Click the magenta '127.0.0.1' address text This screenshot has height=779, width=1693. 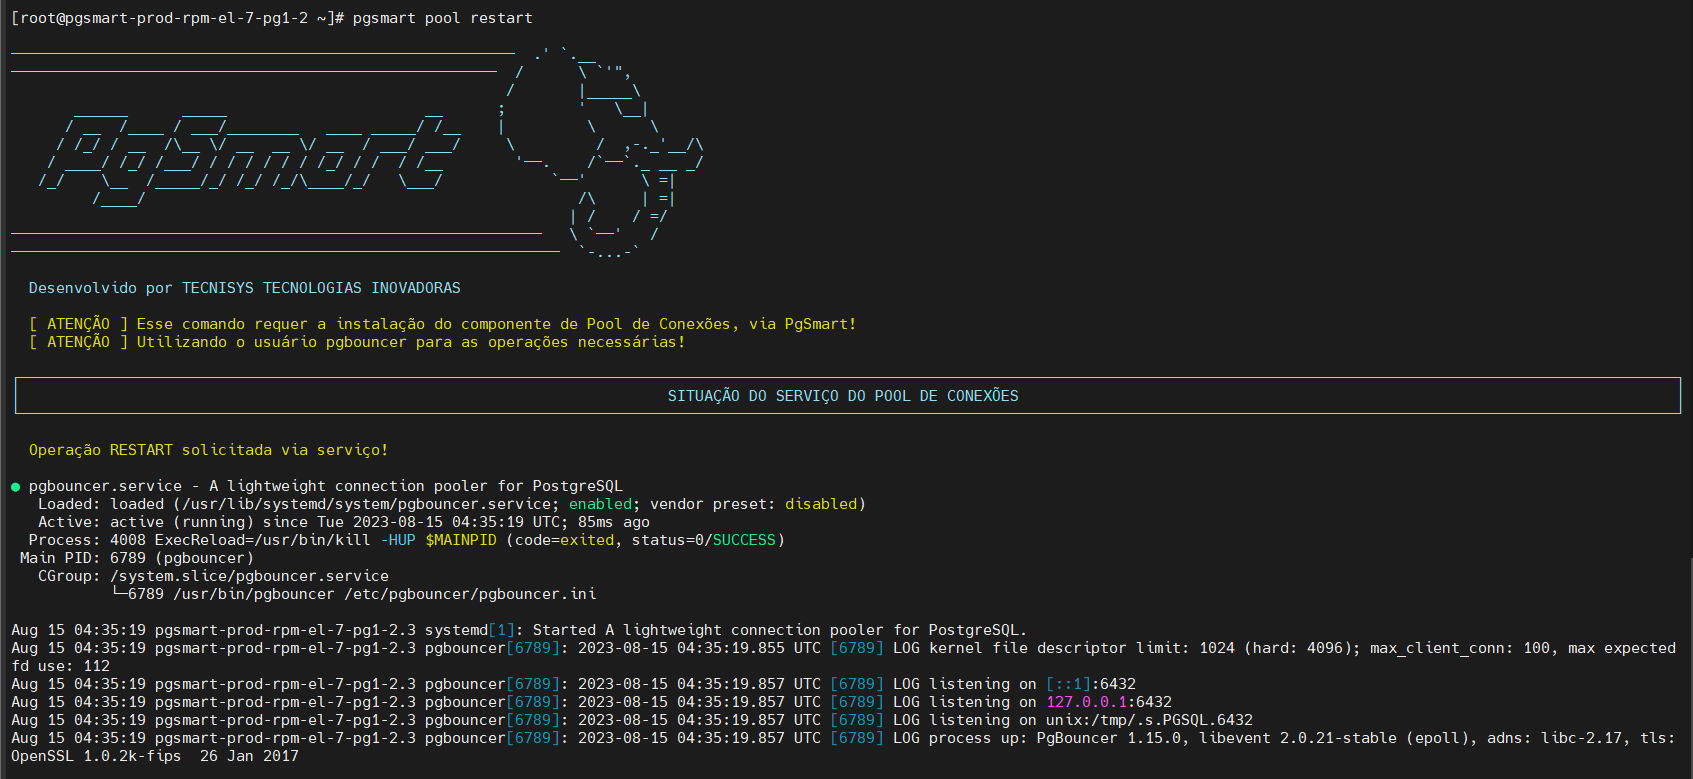1086,702
